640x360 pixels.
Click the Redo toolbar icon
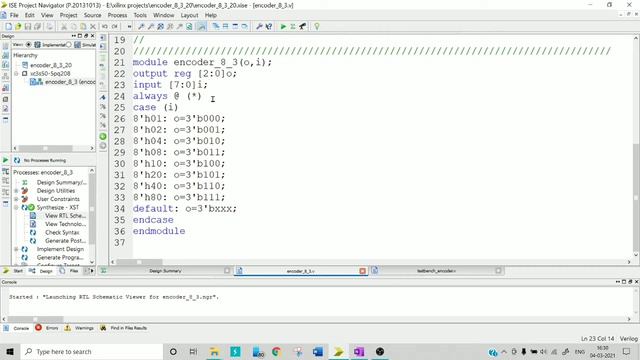(x=115, y=27)
